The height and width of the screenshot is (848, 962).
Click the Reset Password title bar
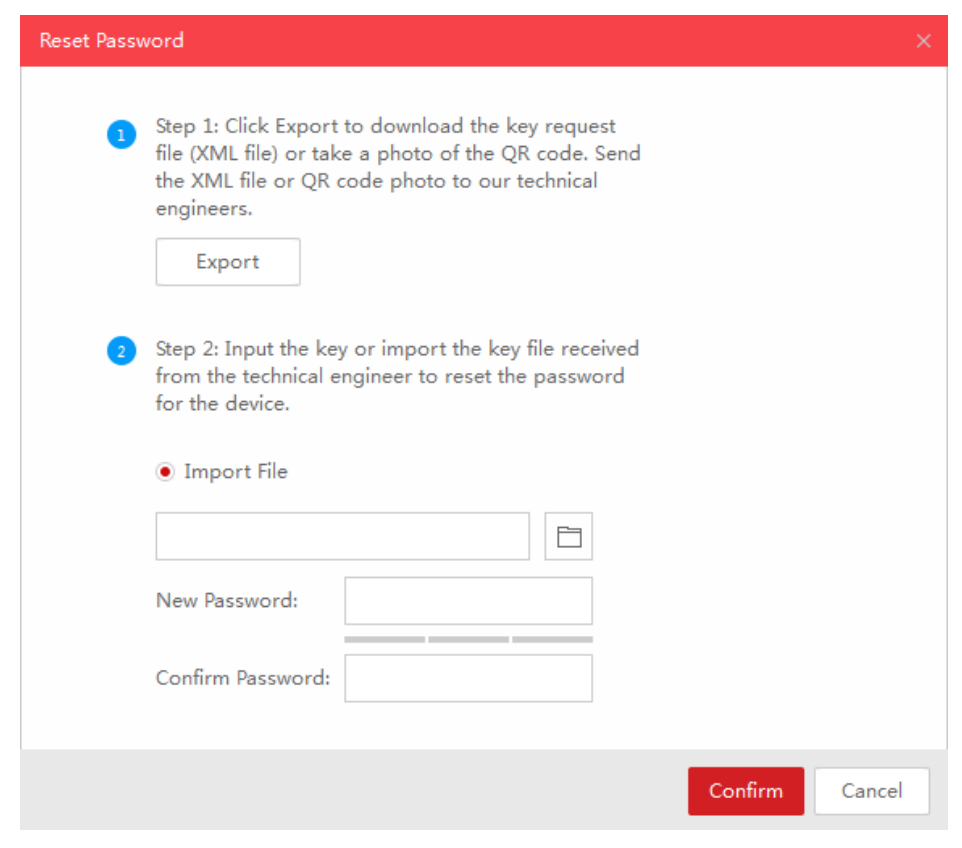click(x=111, y=41)
